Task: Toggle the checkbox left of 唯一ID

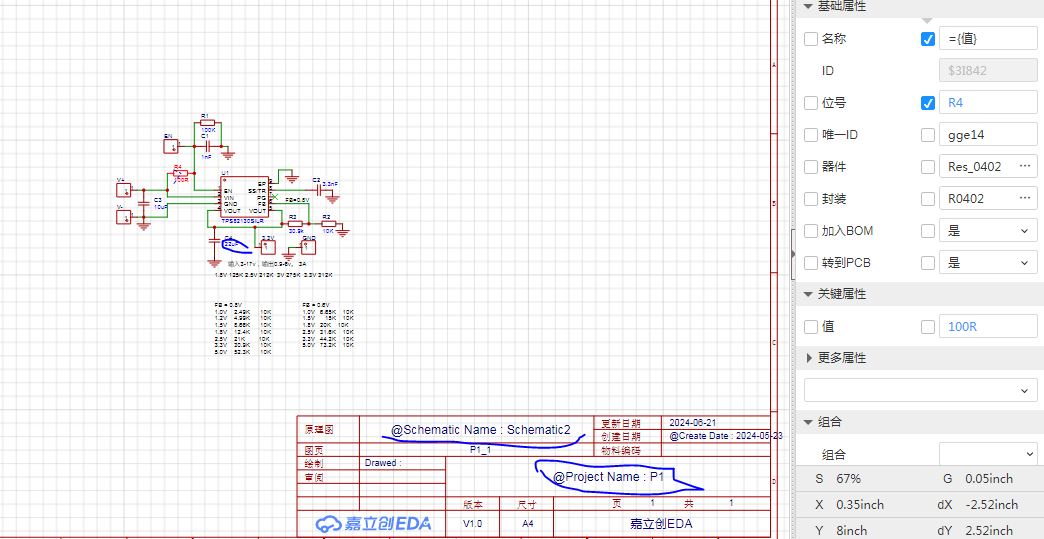Action: (810, 135)
